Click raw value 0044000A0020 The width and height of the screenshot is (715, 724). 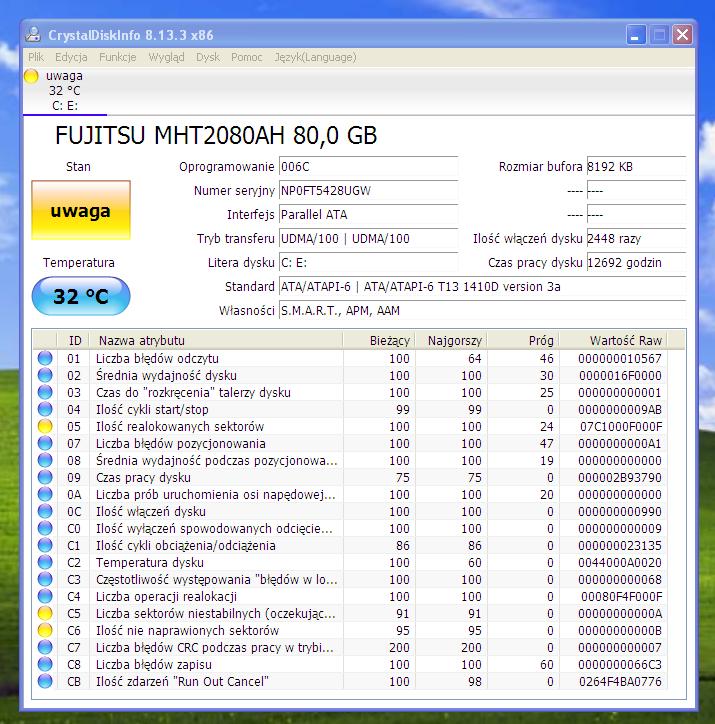click(620, 563)
